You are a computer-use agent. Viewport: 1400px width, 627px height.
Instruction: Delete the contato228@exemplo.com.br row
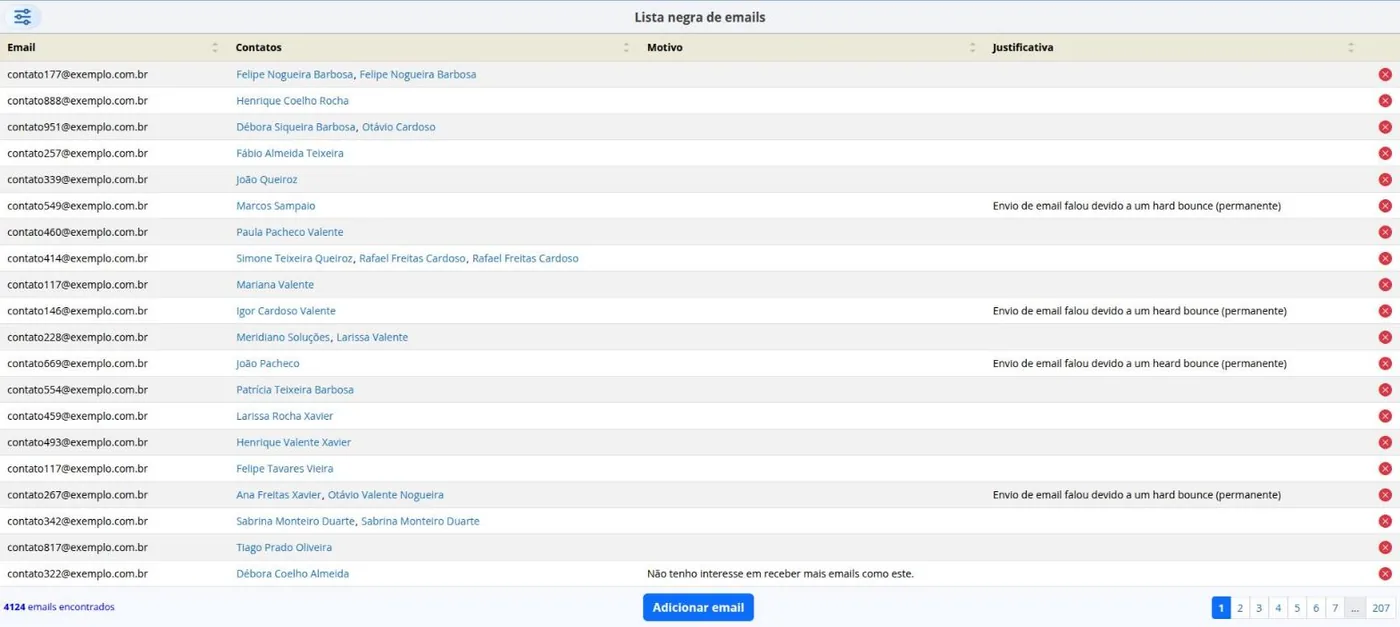point(1385,338)
